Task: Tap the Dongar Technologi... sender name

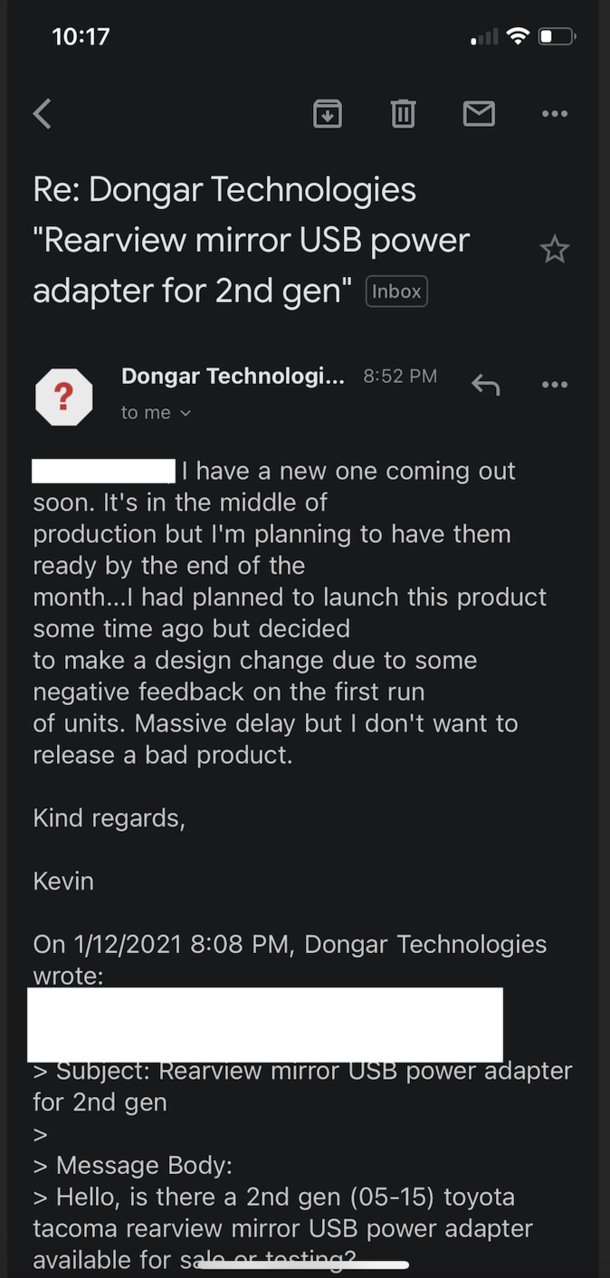Action: point(233,377)
